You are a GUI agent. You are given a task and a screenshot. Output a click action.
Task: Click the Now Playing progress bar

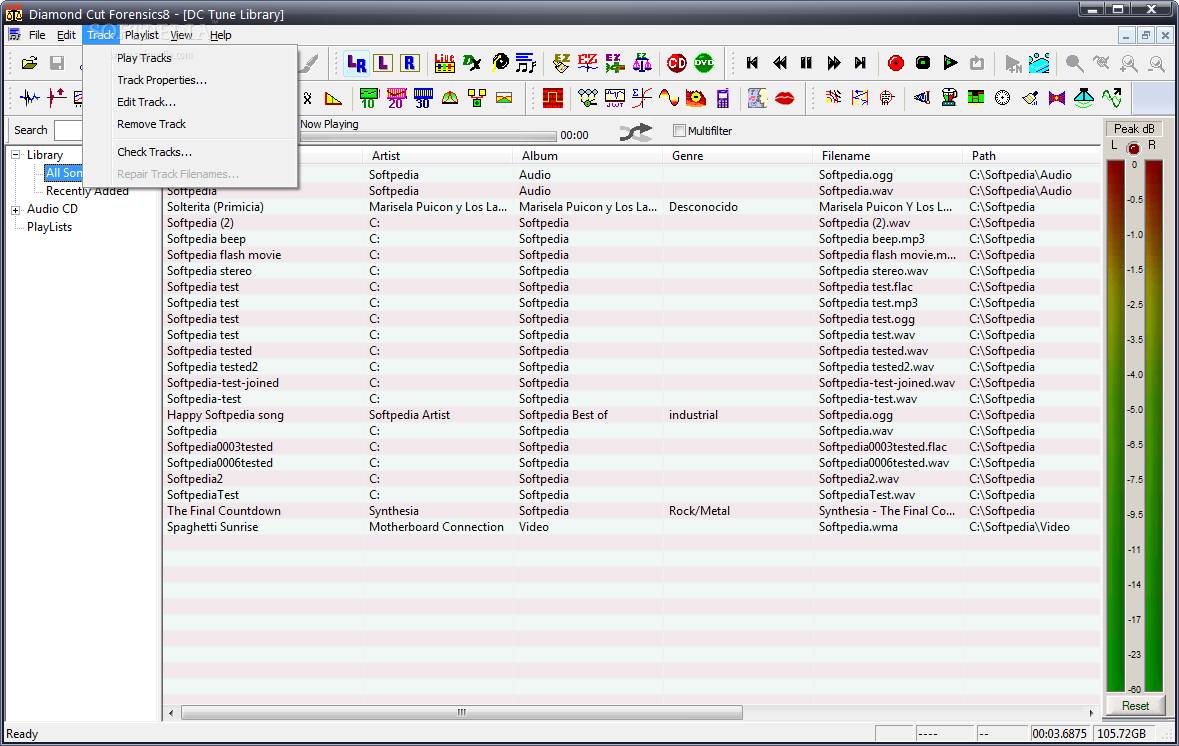click(x=429, y=137)
